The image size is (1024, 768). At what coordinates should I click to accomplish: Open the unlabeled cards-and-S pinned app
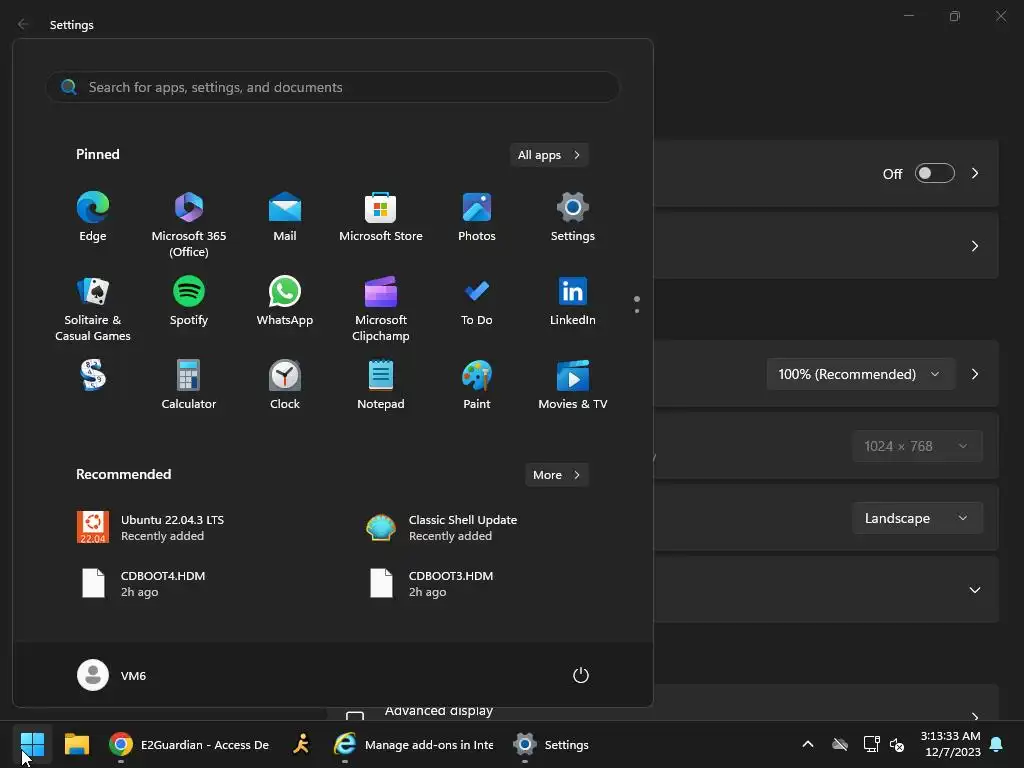(x=93, y=376)
